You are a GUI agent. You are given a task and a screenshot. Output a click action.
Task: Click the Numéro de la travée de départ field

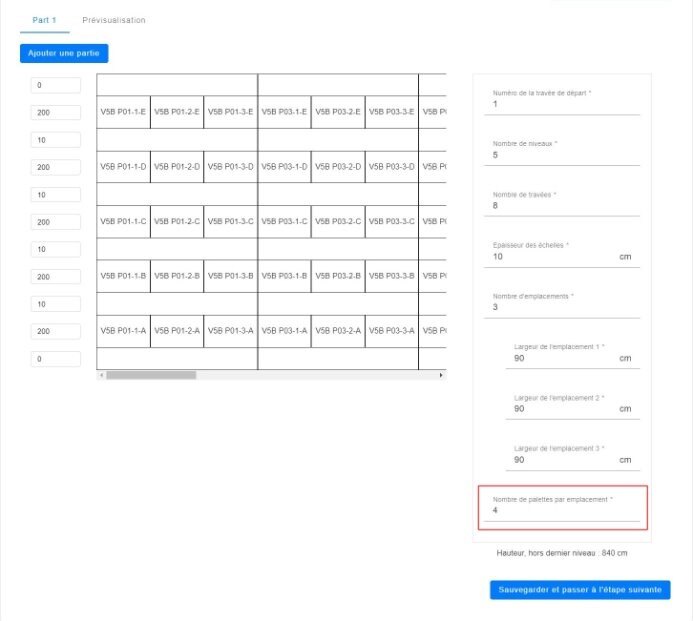[x=565, y=104]
